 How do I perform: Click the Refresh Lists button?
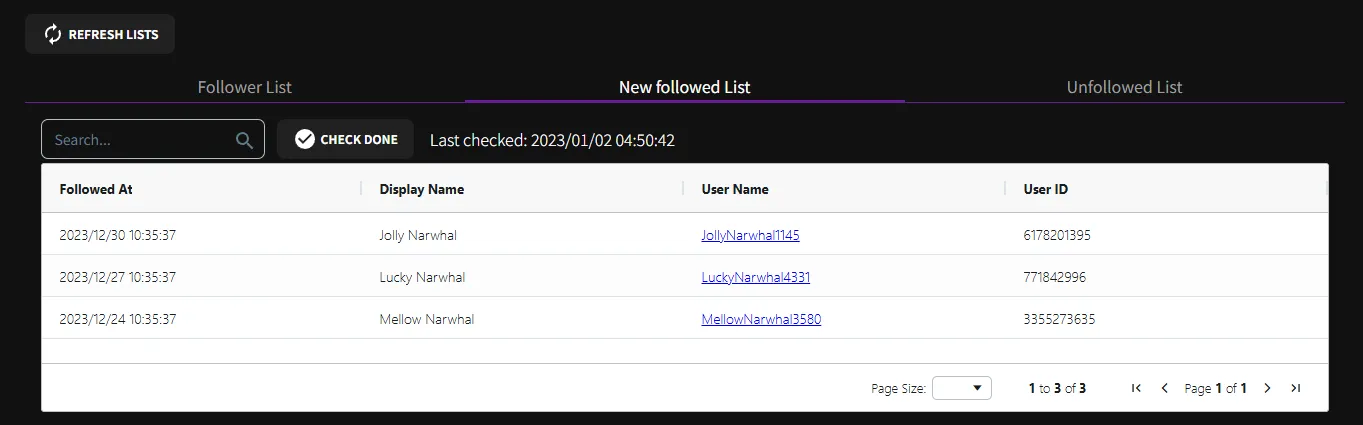click(x=100, y=34)
